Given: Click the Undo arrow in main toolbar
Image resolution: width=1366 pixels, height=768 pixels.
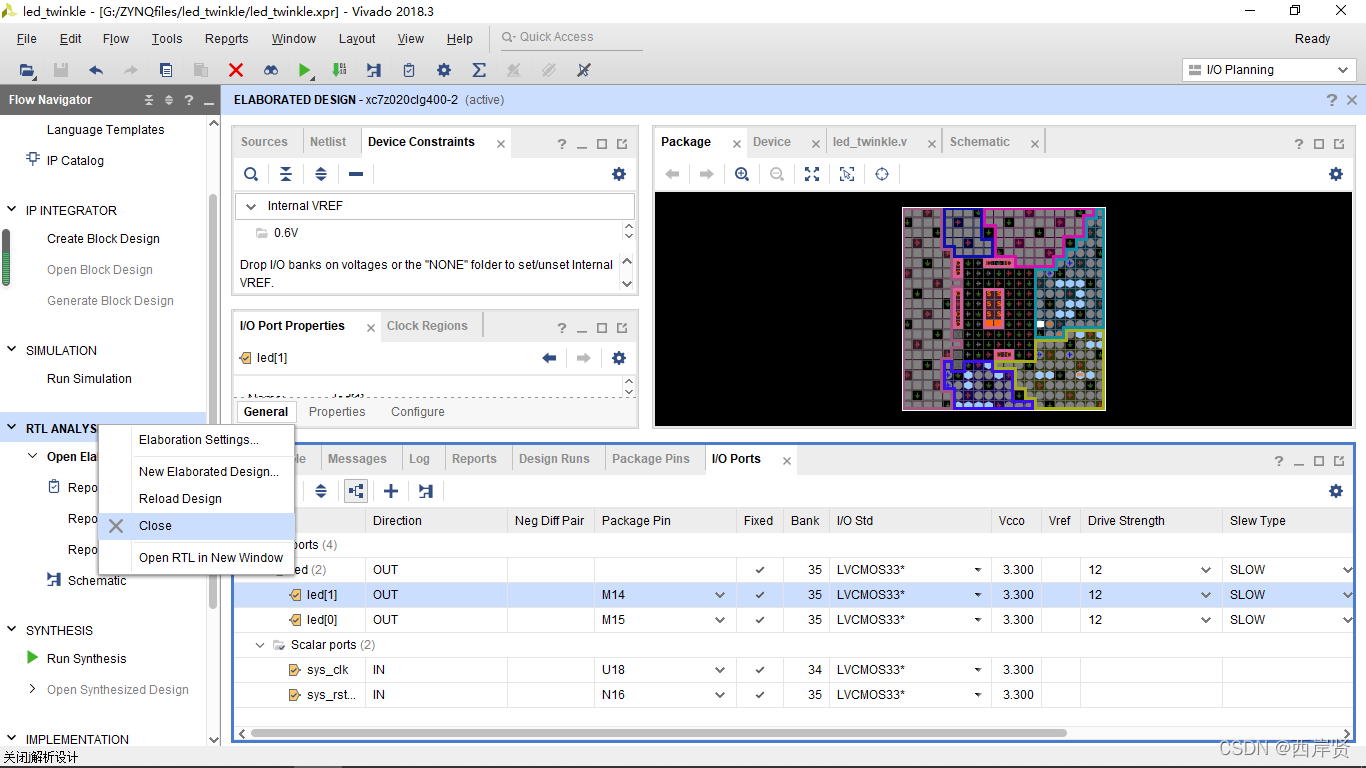Looking at the screenshot, I should click(x=96, y=70).
